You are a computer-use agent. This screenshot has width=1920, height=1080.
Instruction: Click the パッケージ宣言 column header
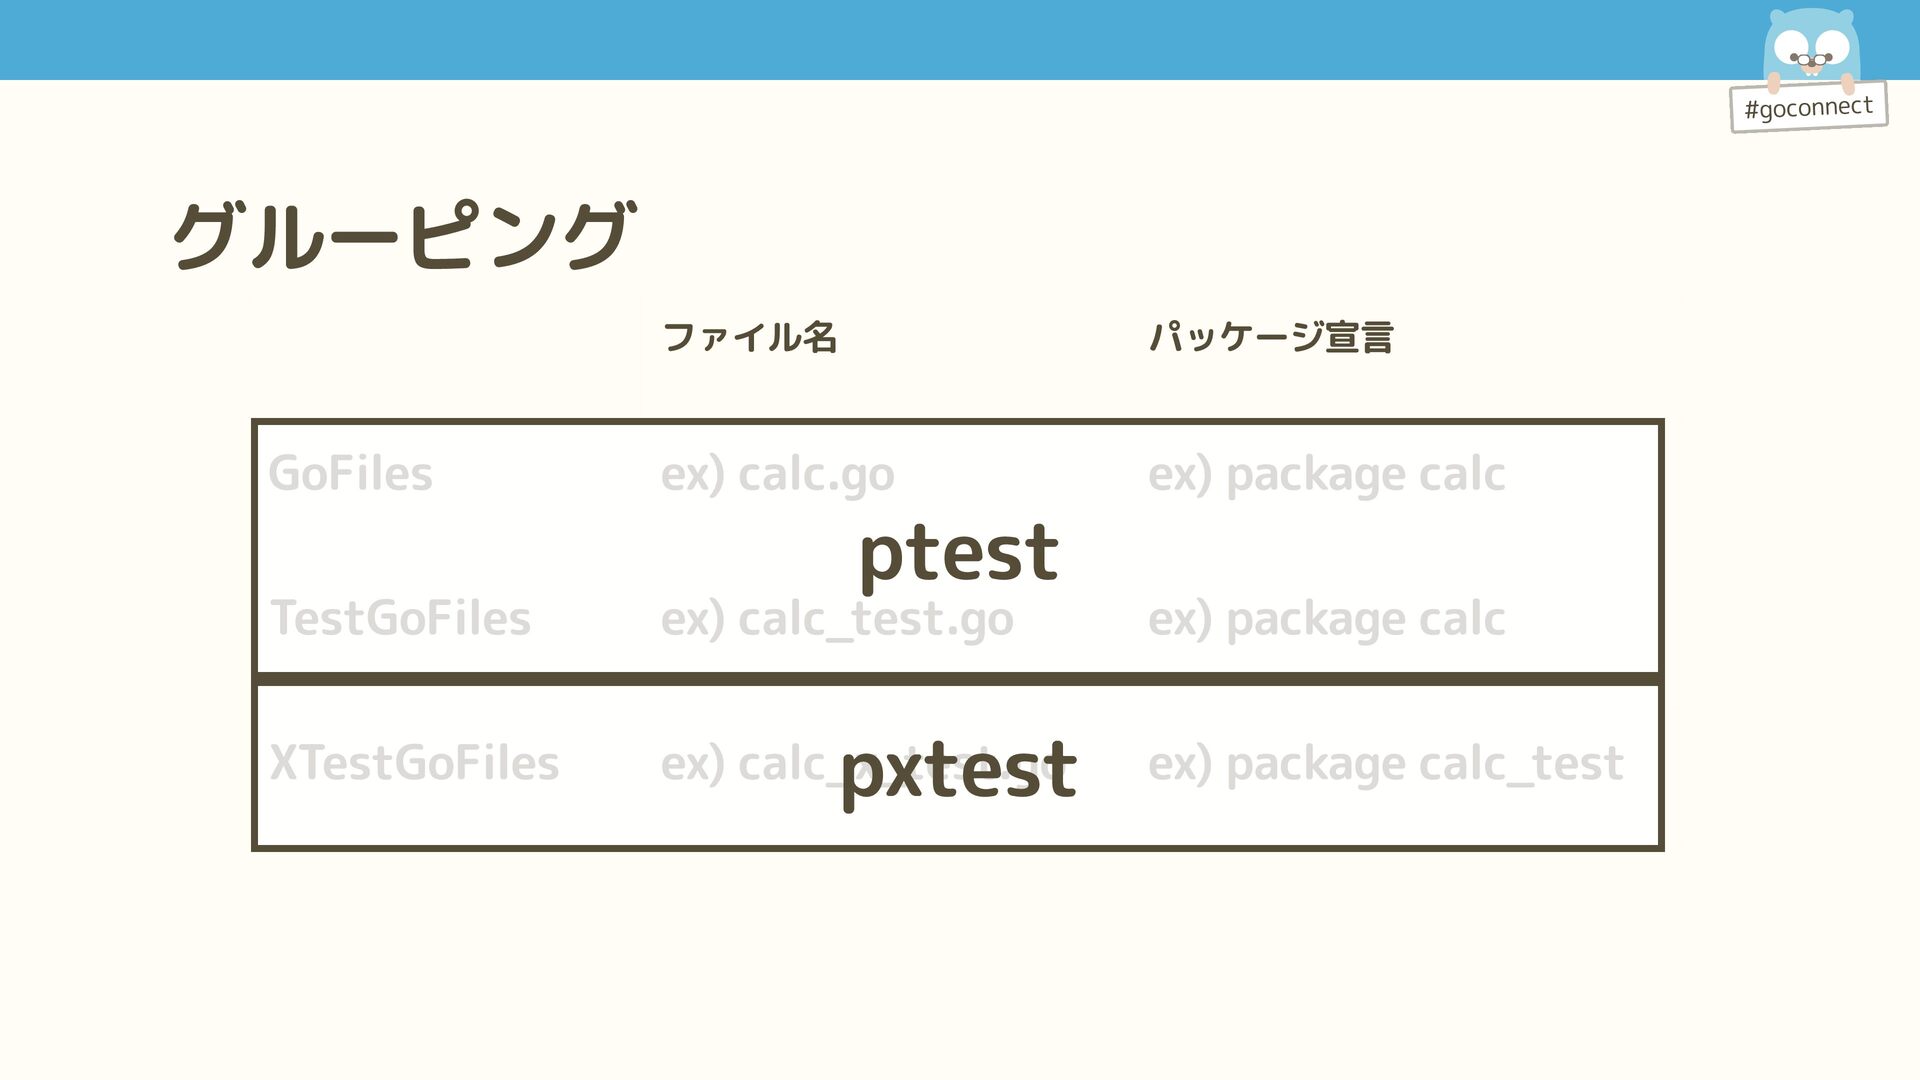tap(1271, 338)
